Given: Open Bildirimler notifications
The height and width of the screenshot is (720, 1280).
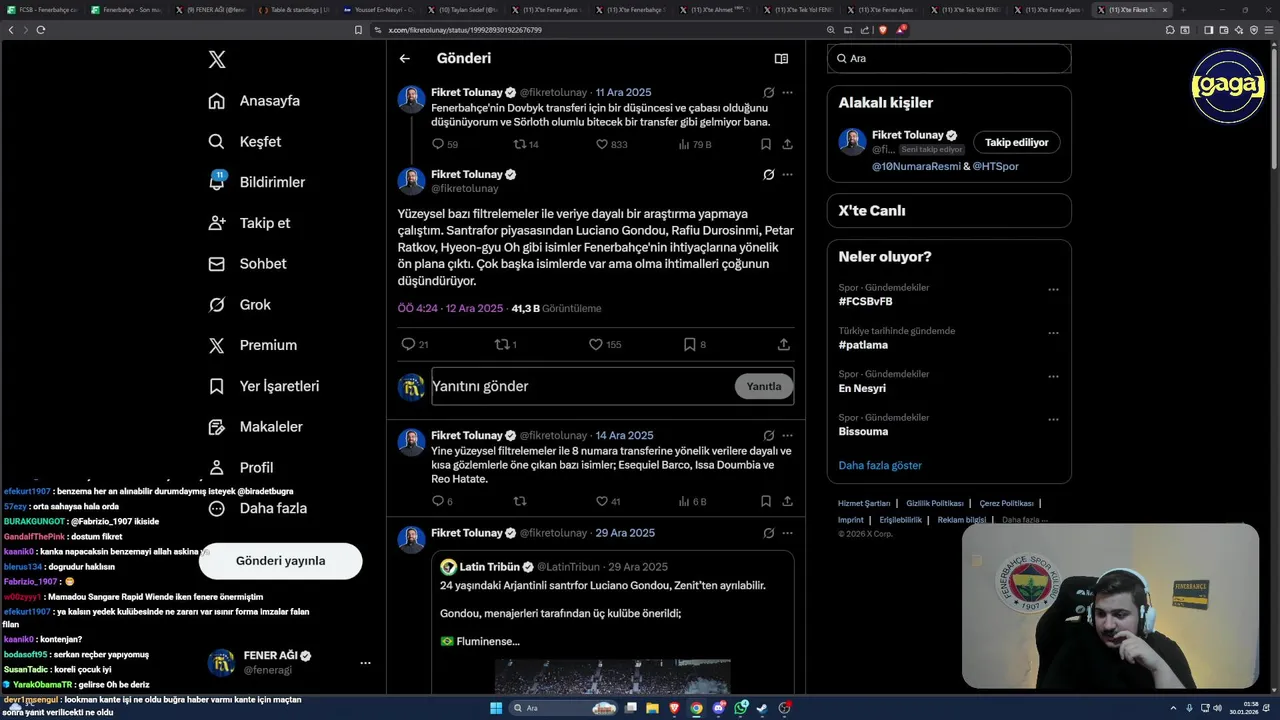Looking at the screenshot, I should click(256, 182).
